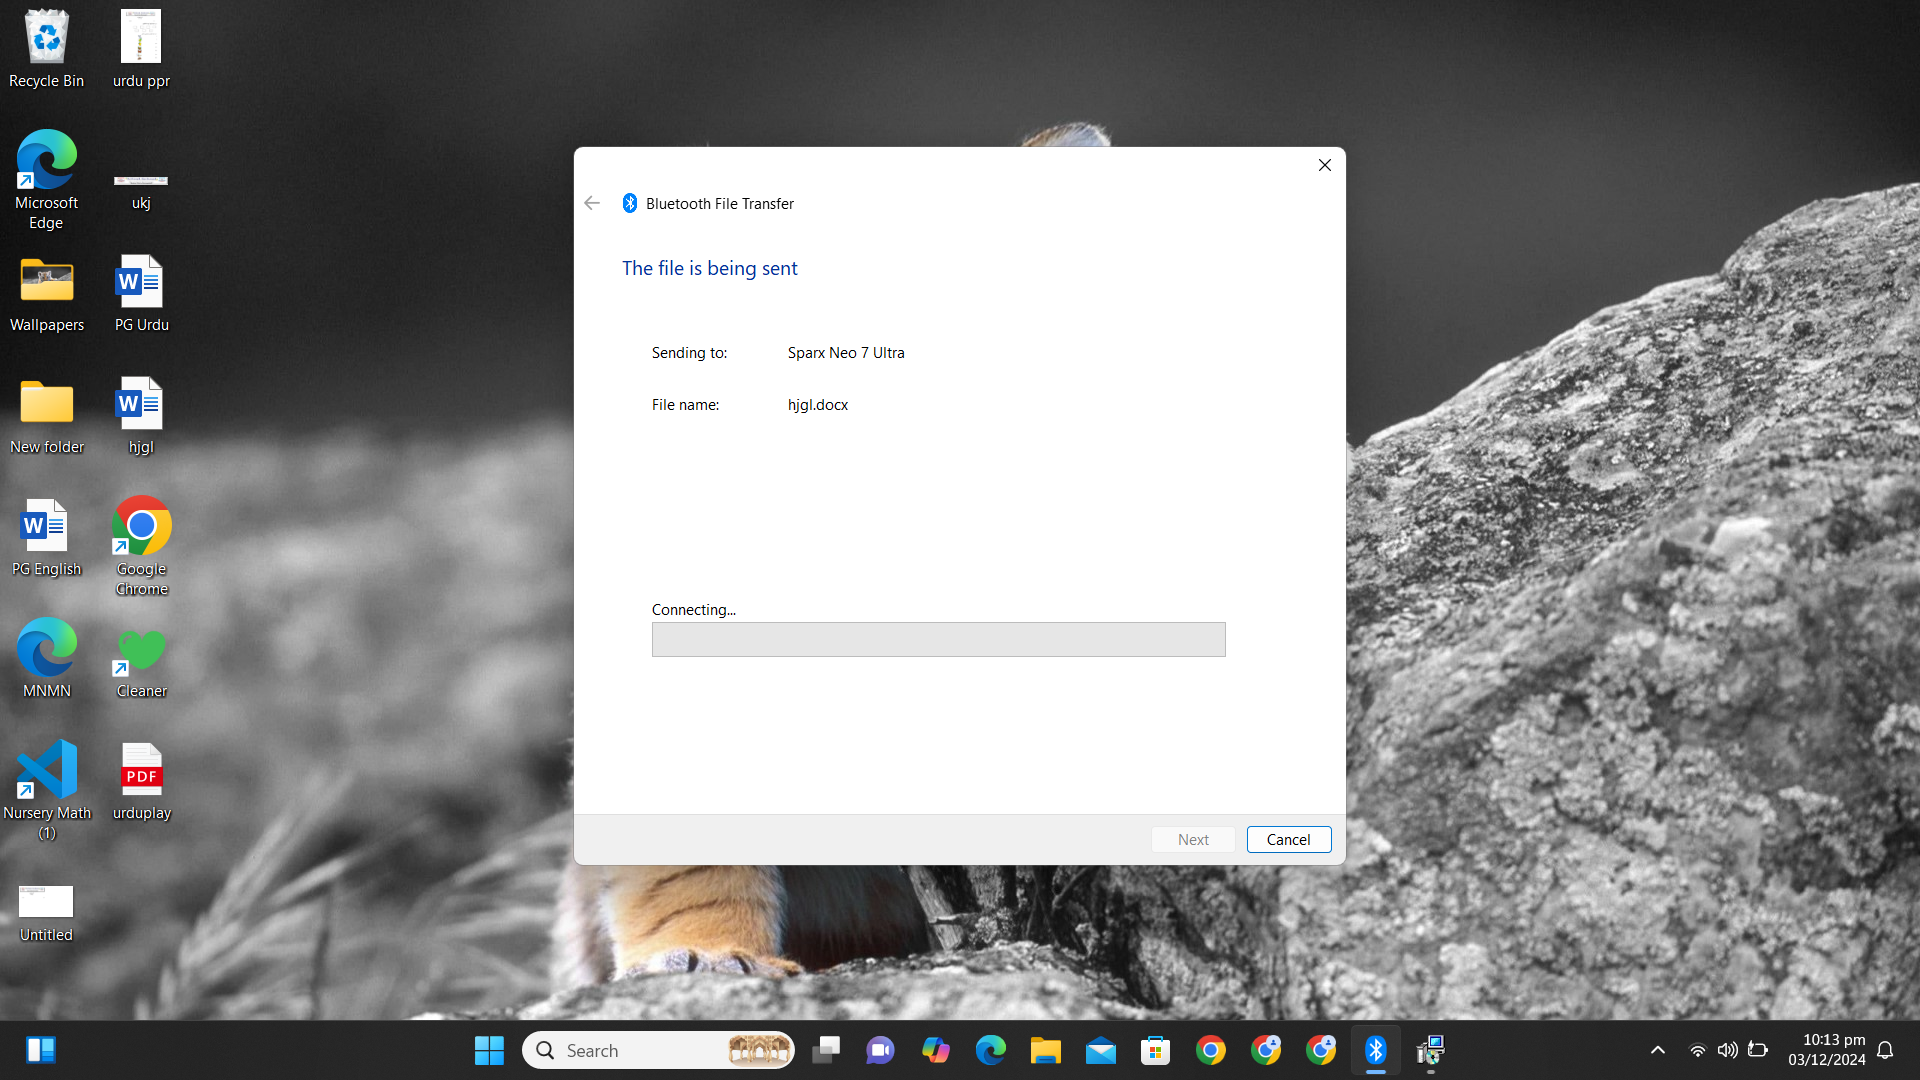Click Bluetooth icon in the taskbar

1375,1050
